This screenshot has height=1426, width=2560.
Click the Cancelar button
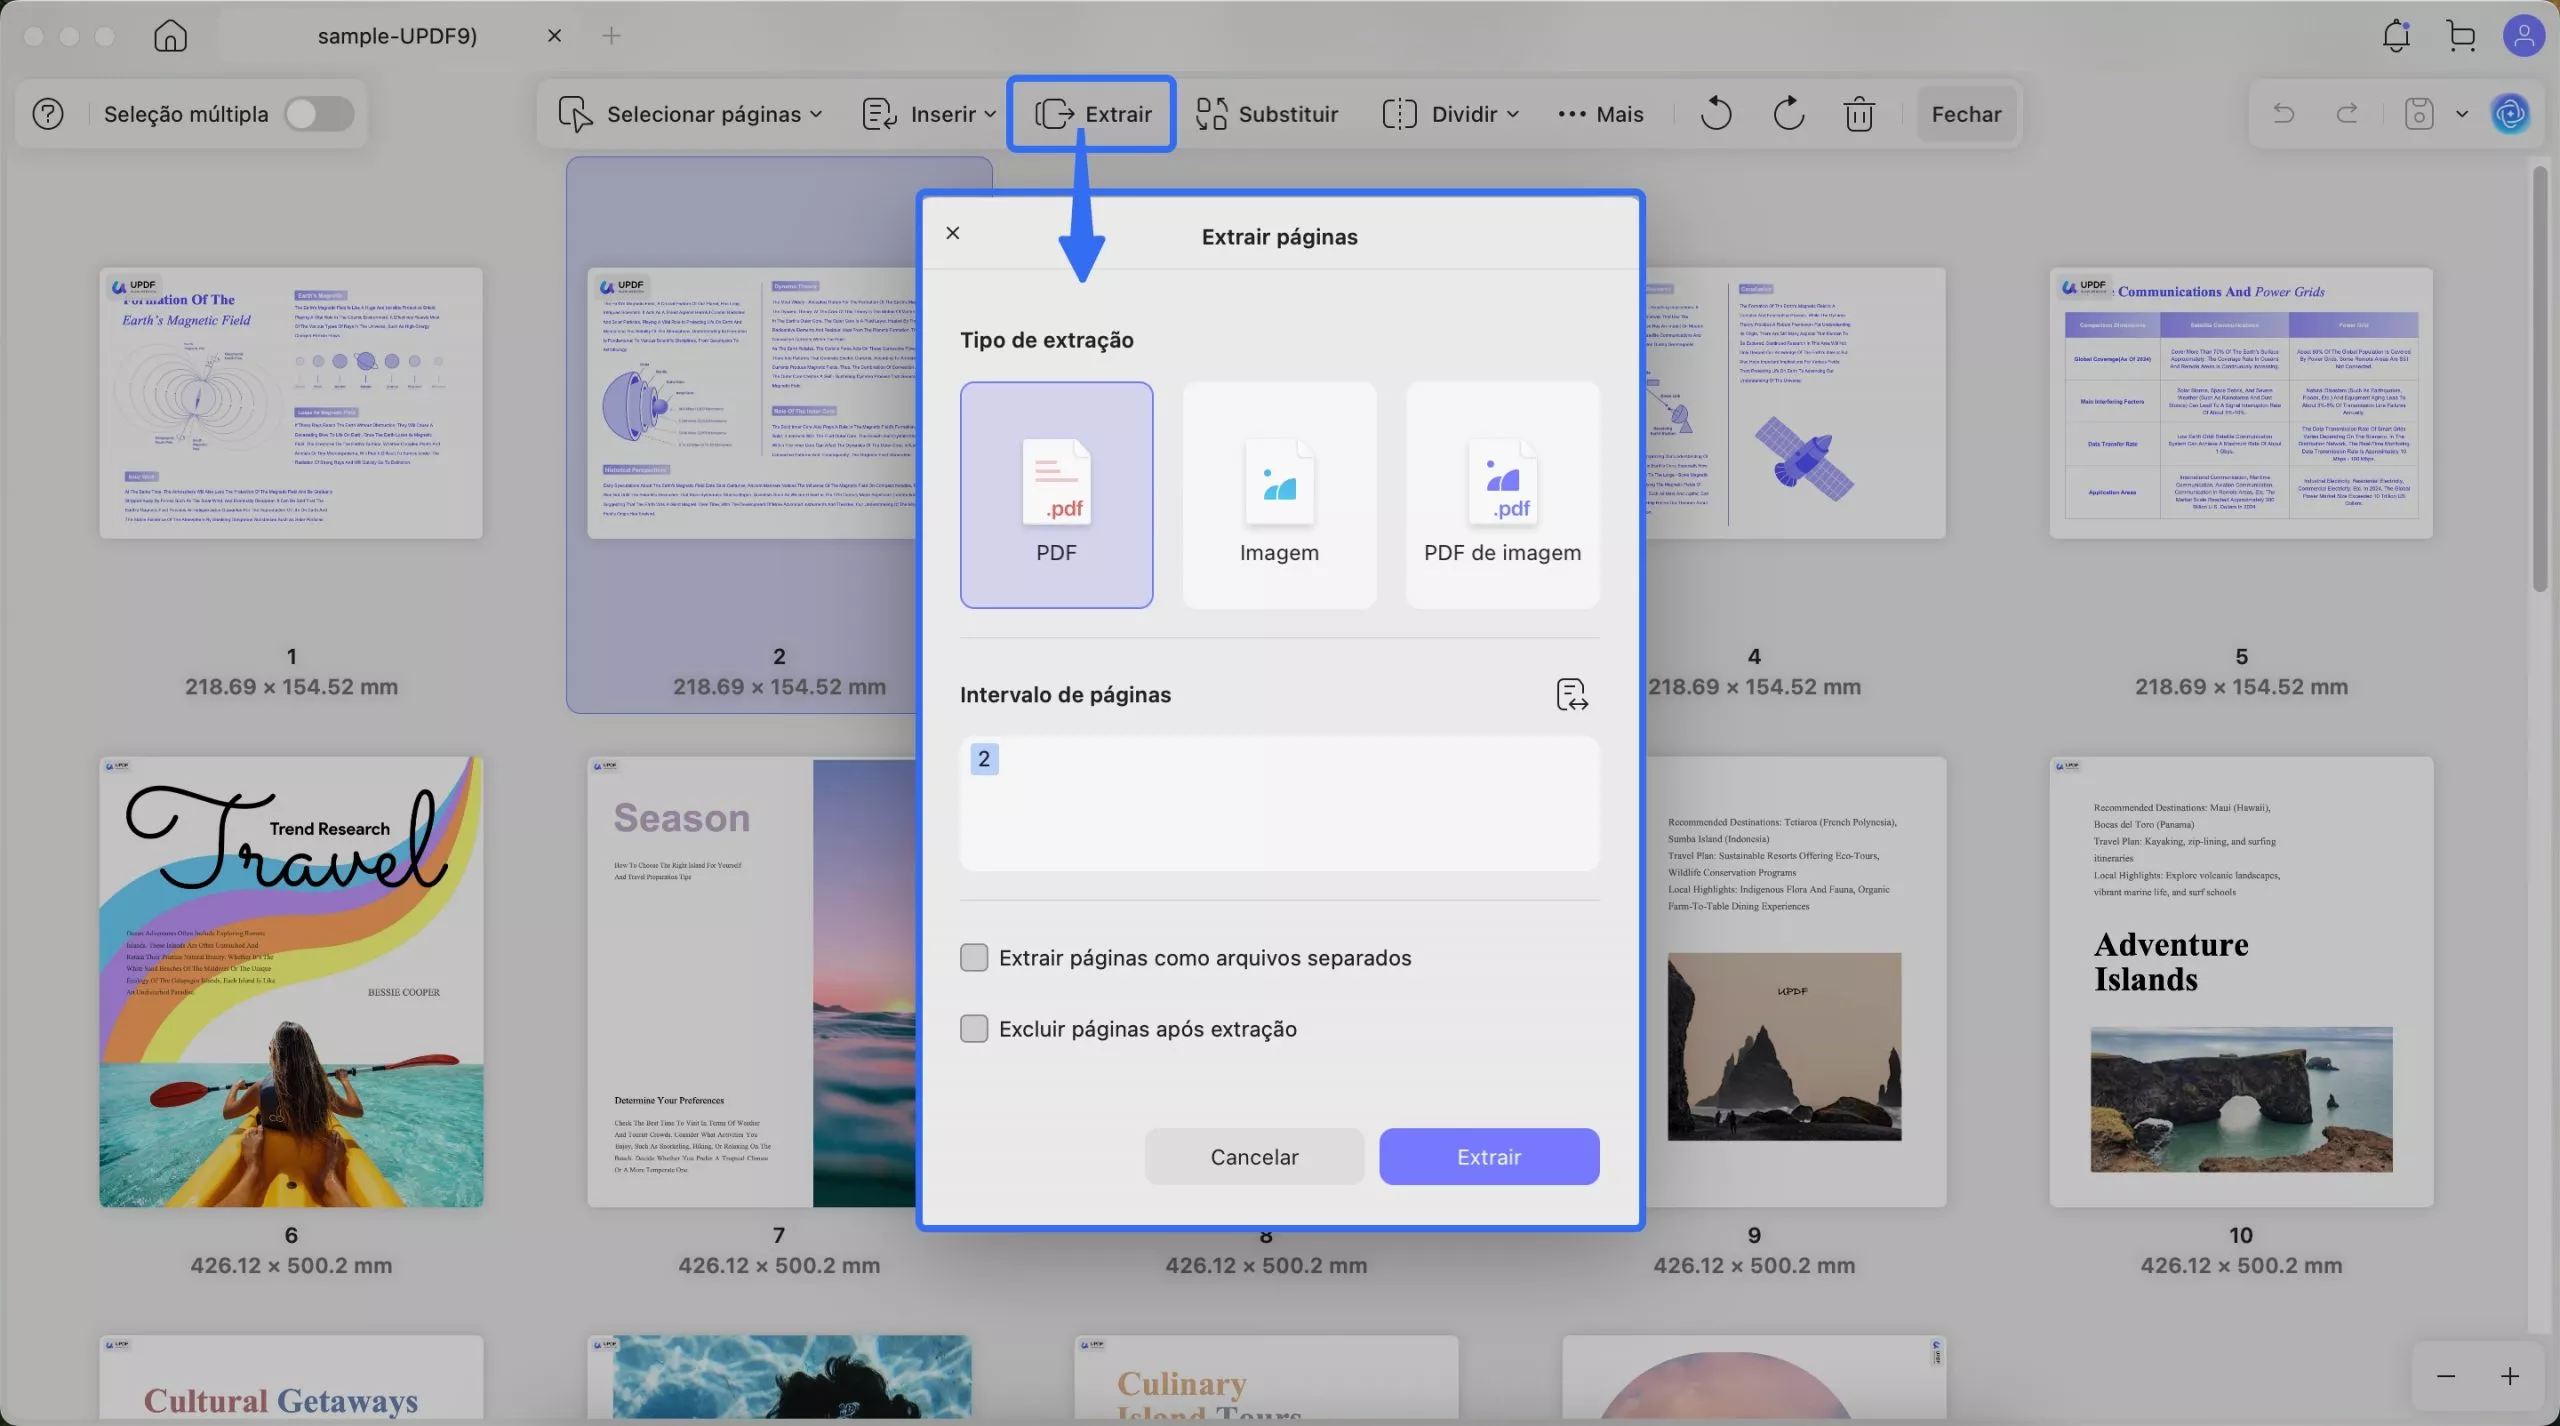(1254, 1157)
